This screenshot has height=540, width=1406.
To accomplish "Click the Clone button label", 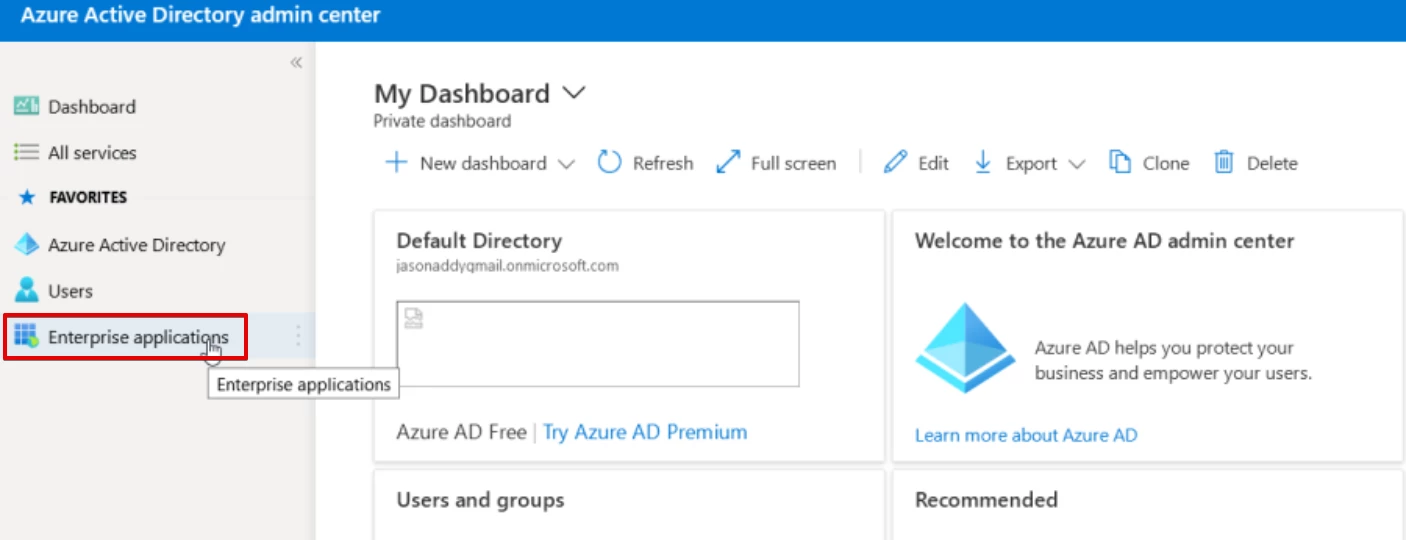I will tap(1166, 163).
